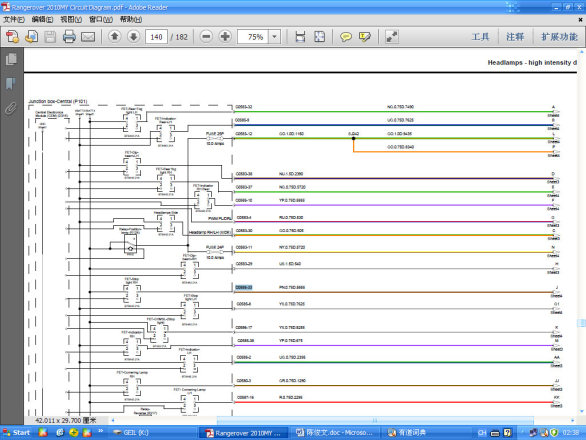Select the highlight text tool

coord(365,37)
